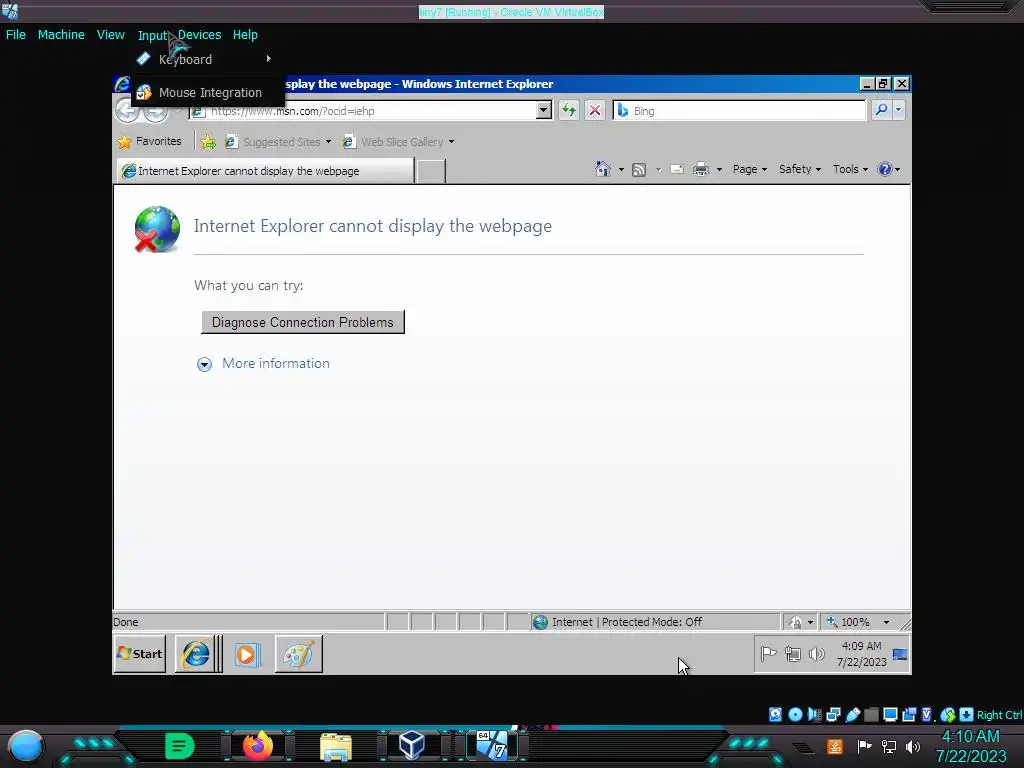
Task: Toggle Mouse Integration in Input menu
Action: pos(208,93)
